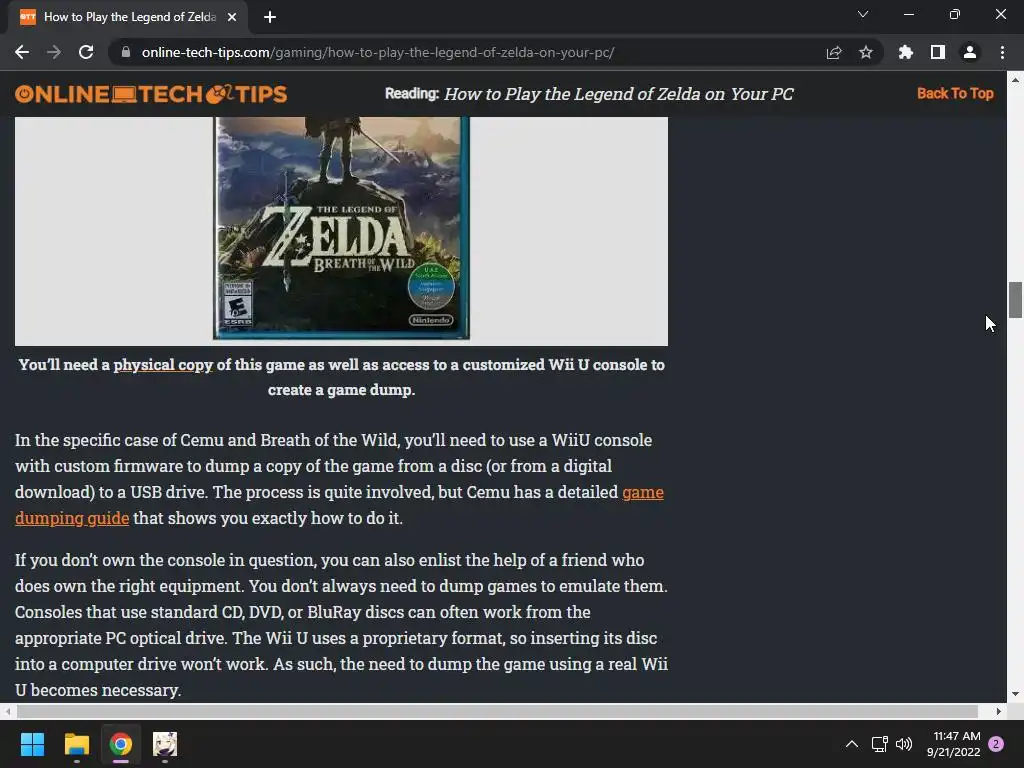
Task: Click the Chrome taskbar icon
Action: coord(121,744)
